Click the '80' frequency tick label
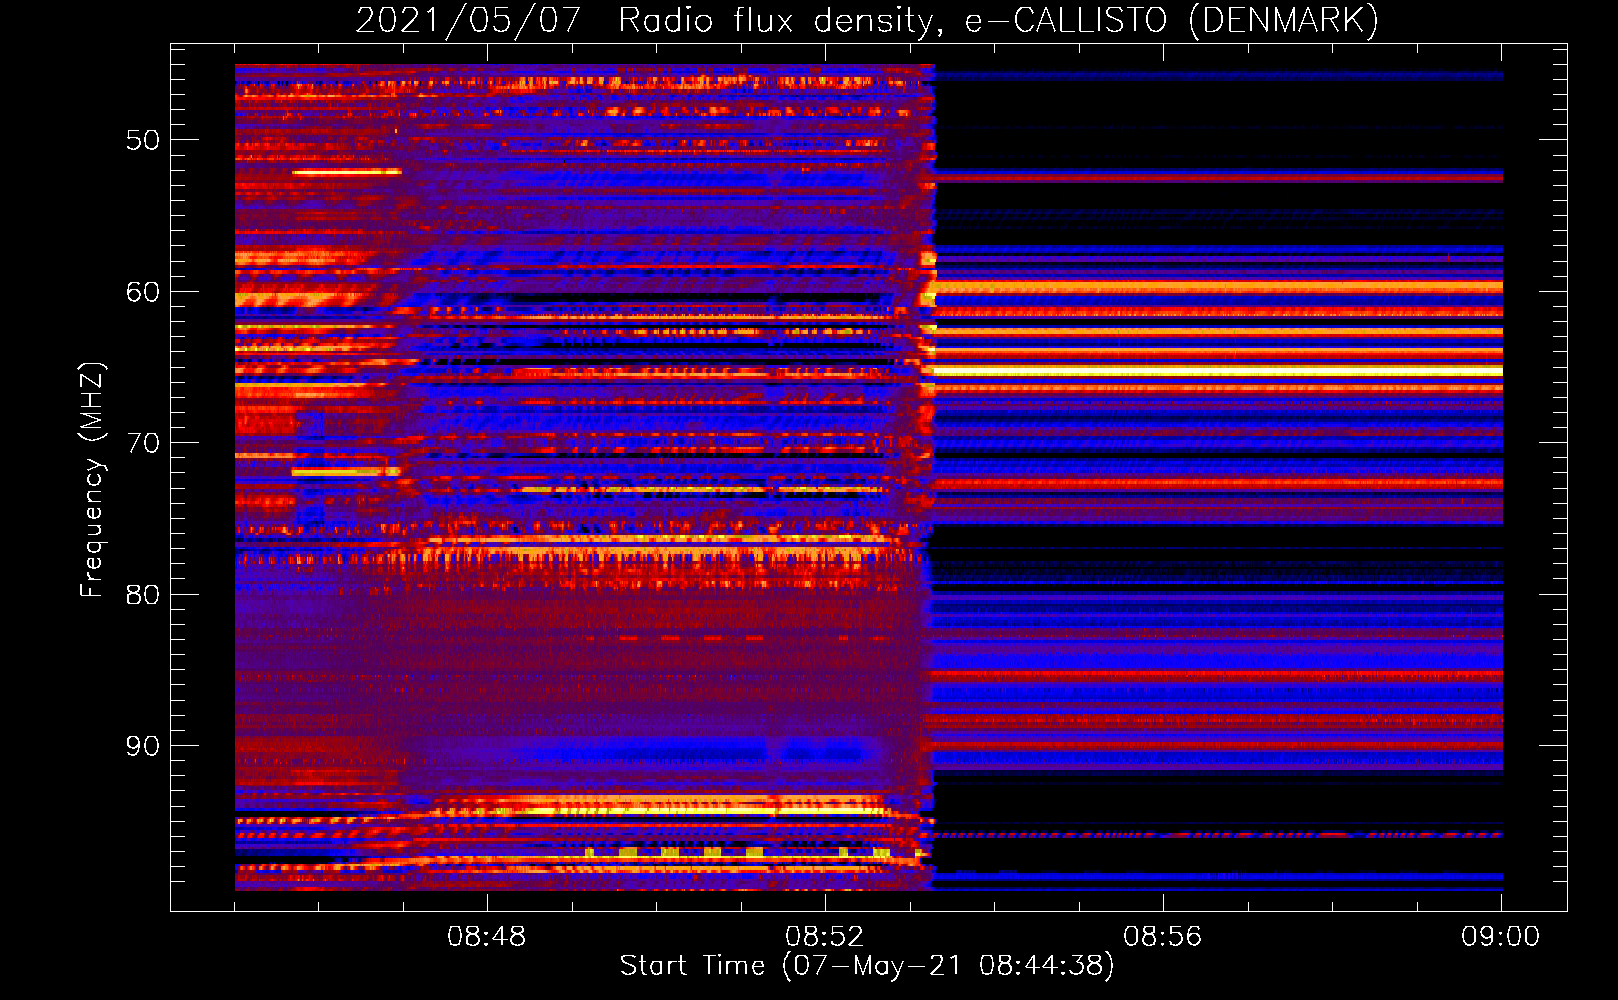Viewport: 1618px width, 1000px height. coord(143,595)
